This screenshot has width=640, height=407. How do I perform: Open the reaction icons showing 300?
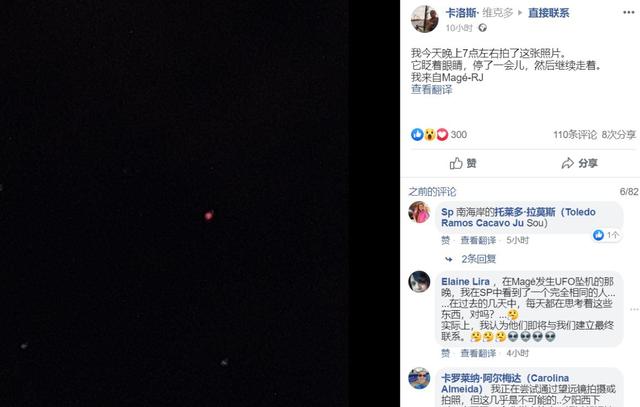[x=439, y=134]
